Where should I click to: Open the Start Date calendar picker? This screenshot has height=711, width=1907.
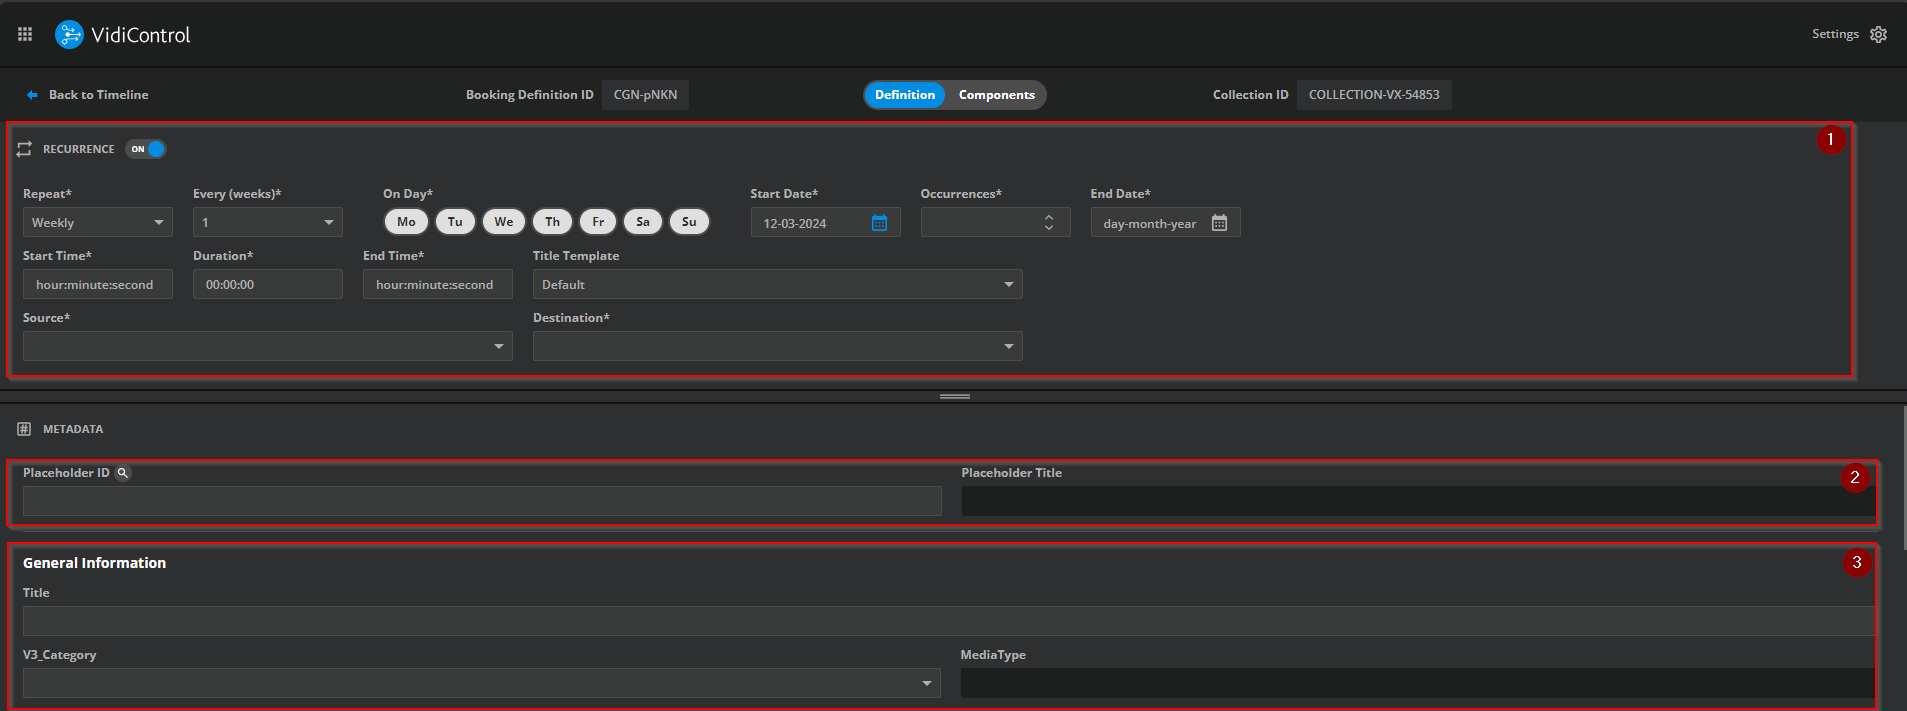(x=879, y=223)
